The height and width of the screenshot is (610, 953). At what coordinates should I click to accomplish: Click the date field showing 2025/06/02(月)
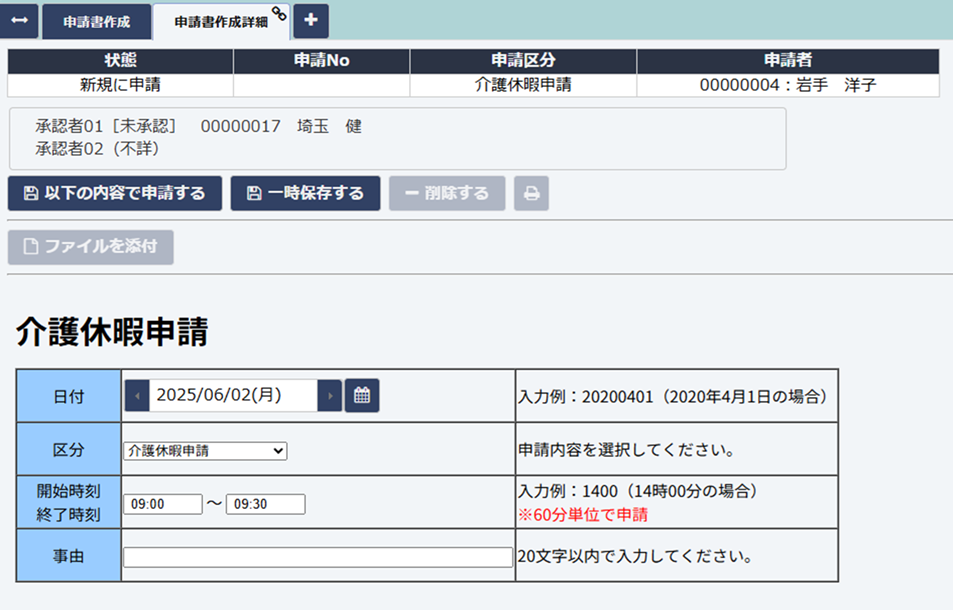(x=233, y=395)
